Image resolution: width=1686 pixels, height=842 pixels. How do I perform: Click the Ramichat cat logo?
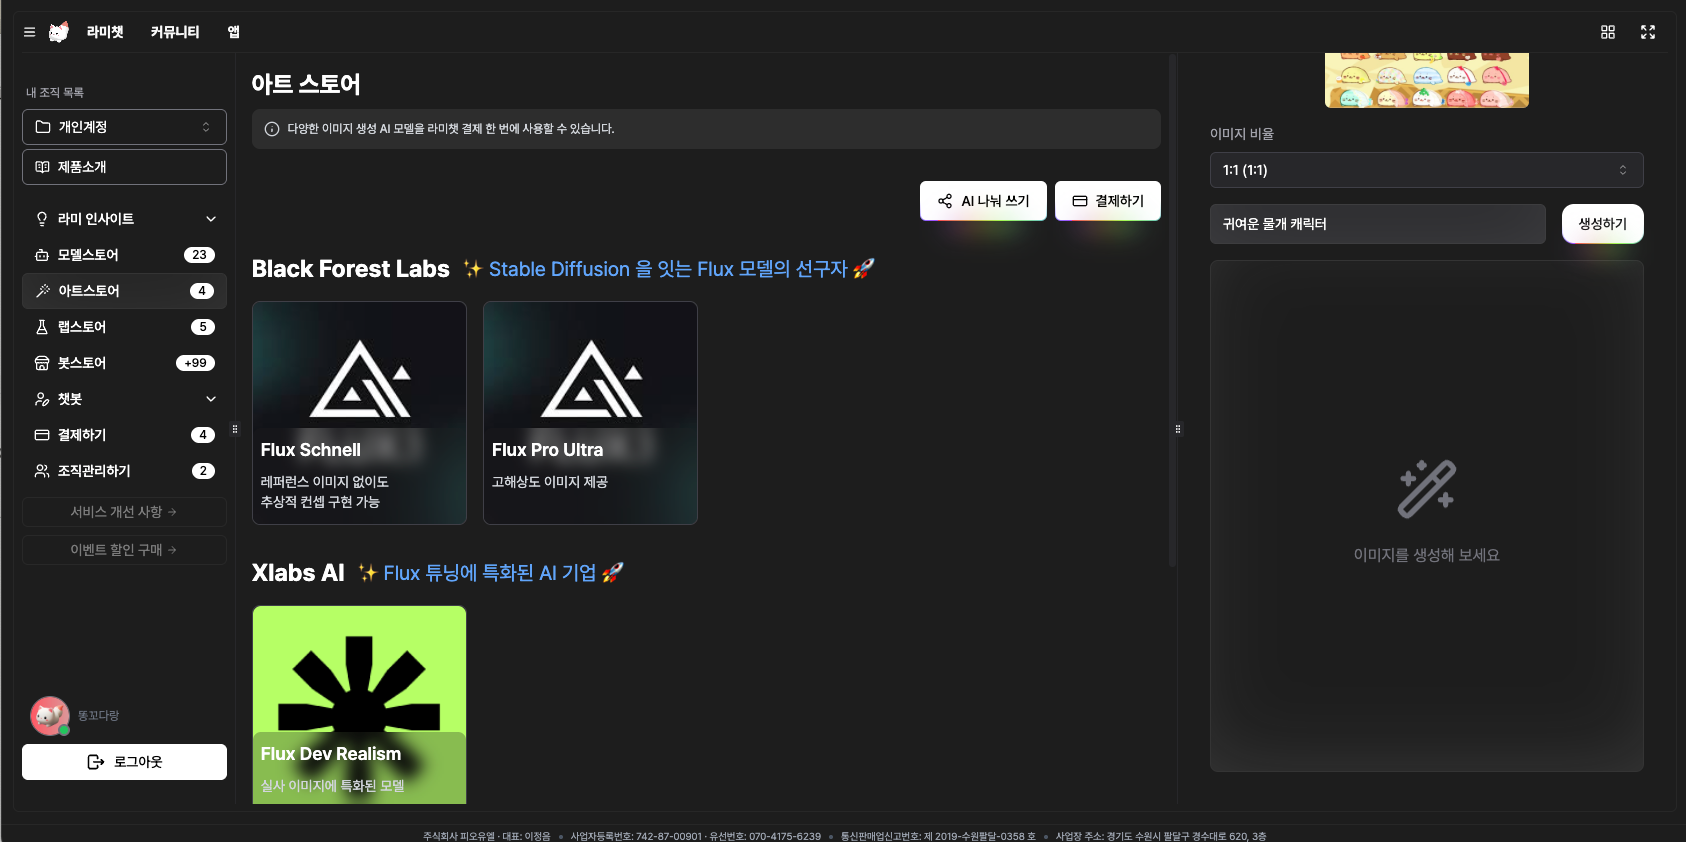pos(59,32)
